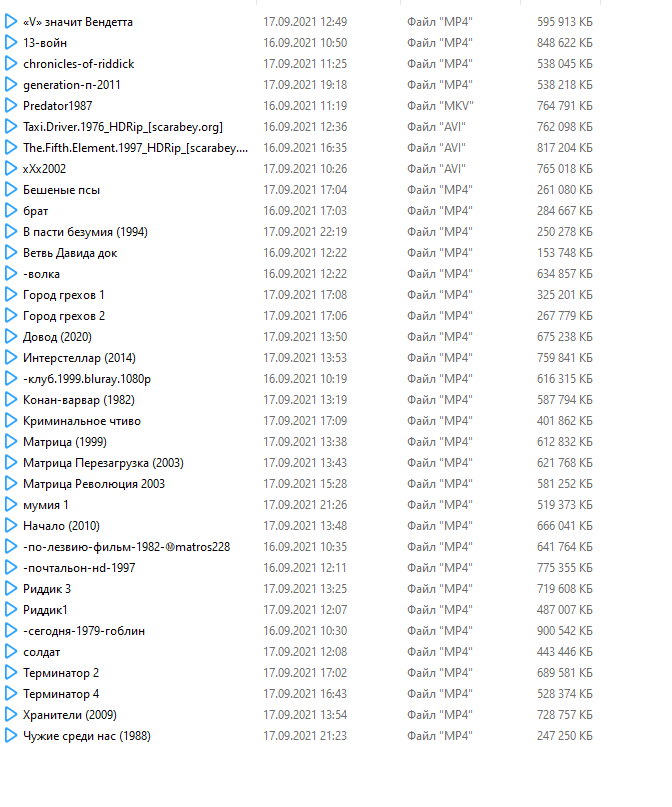Click the size 848 622 КБ
Viewport: 672px width, 807px height.
pos(564,43)
